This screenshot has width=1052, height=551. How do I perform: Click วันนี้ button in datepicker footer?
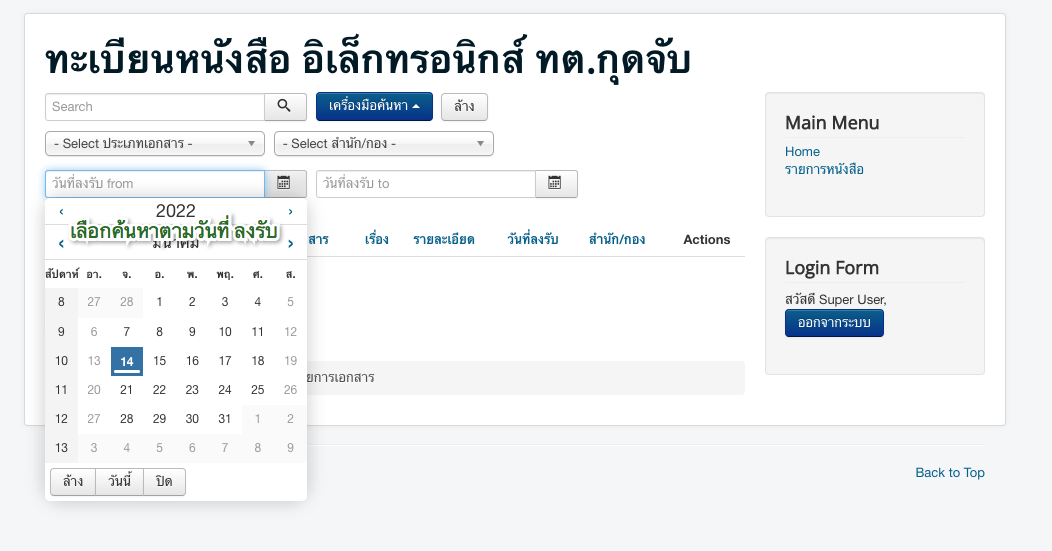[x=119, y=482]
